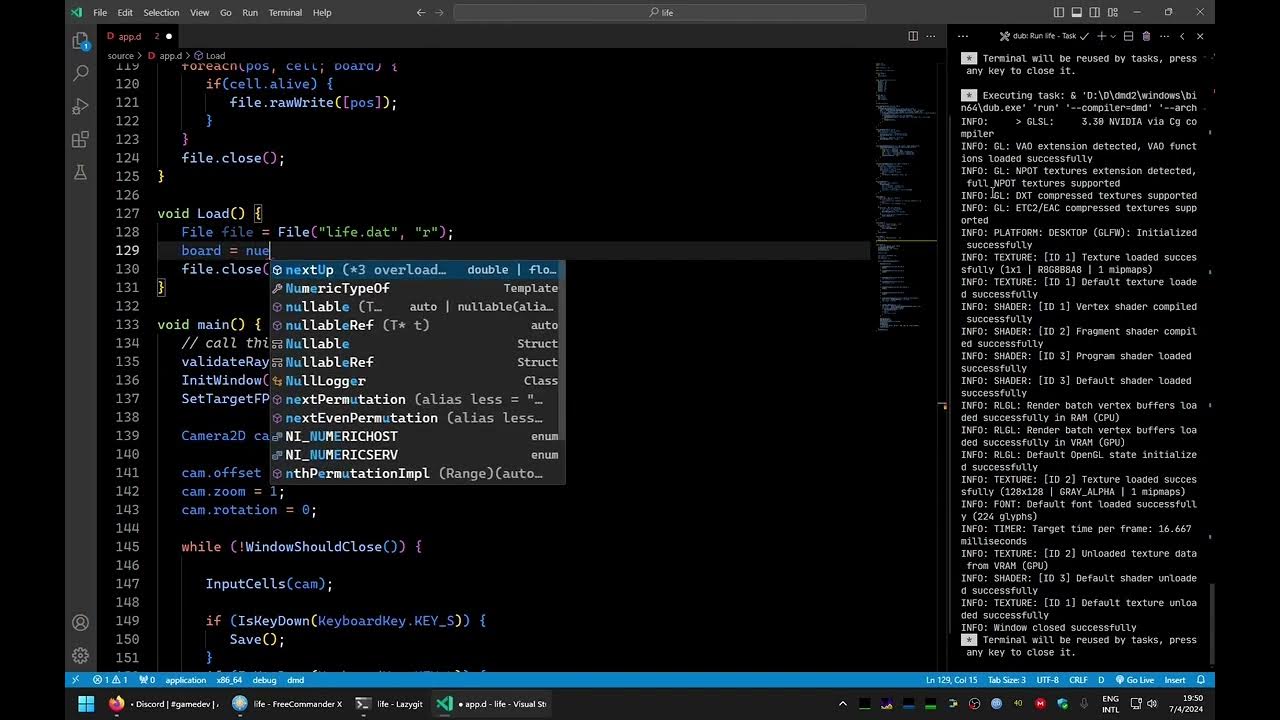Open the Accounts icon above the gear
1280x720 pixels.
click(80, 622)
